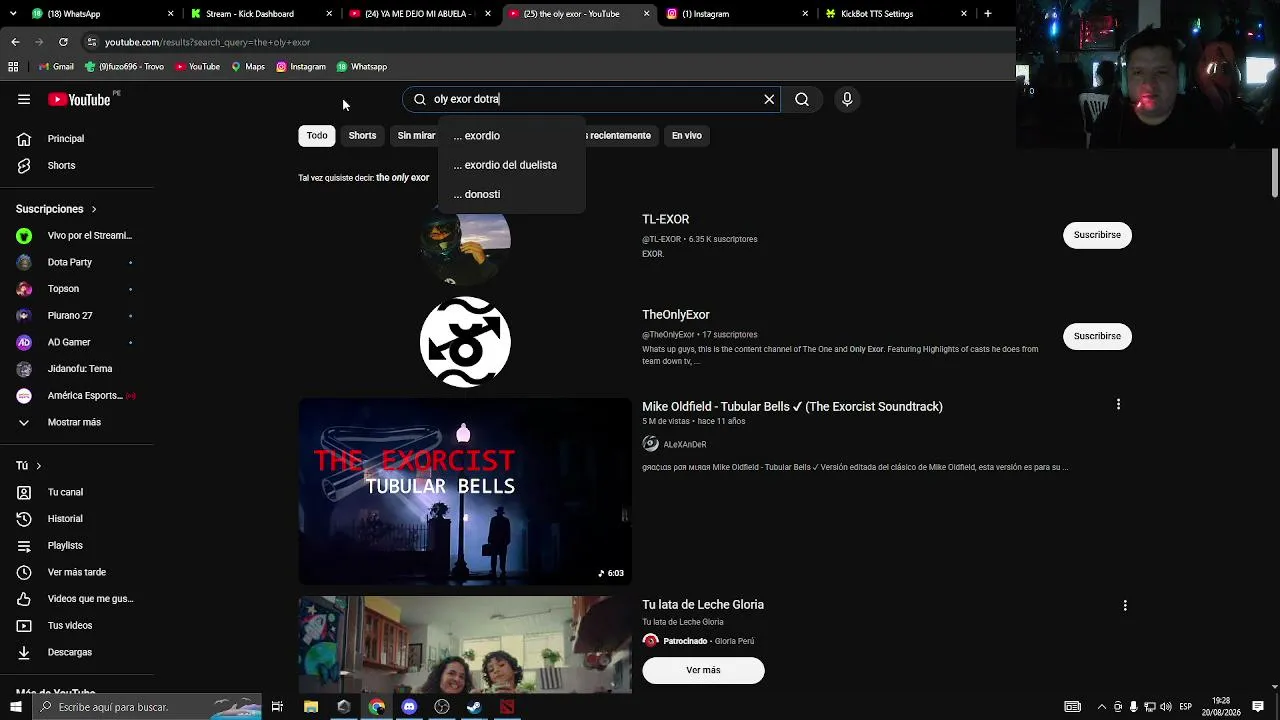
Task: Click 'the only exor' suggested correction
Action: click(x=402, y=178)
